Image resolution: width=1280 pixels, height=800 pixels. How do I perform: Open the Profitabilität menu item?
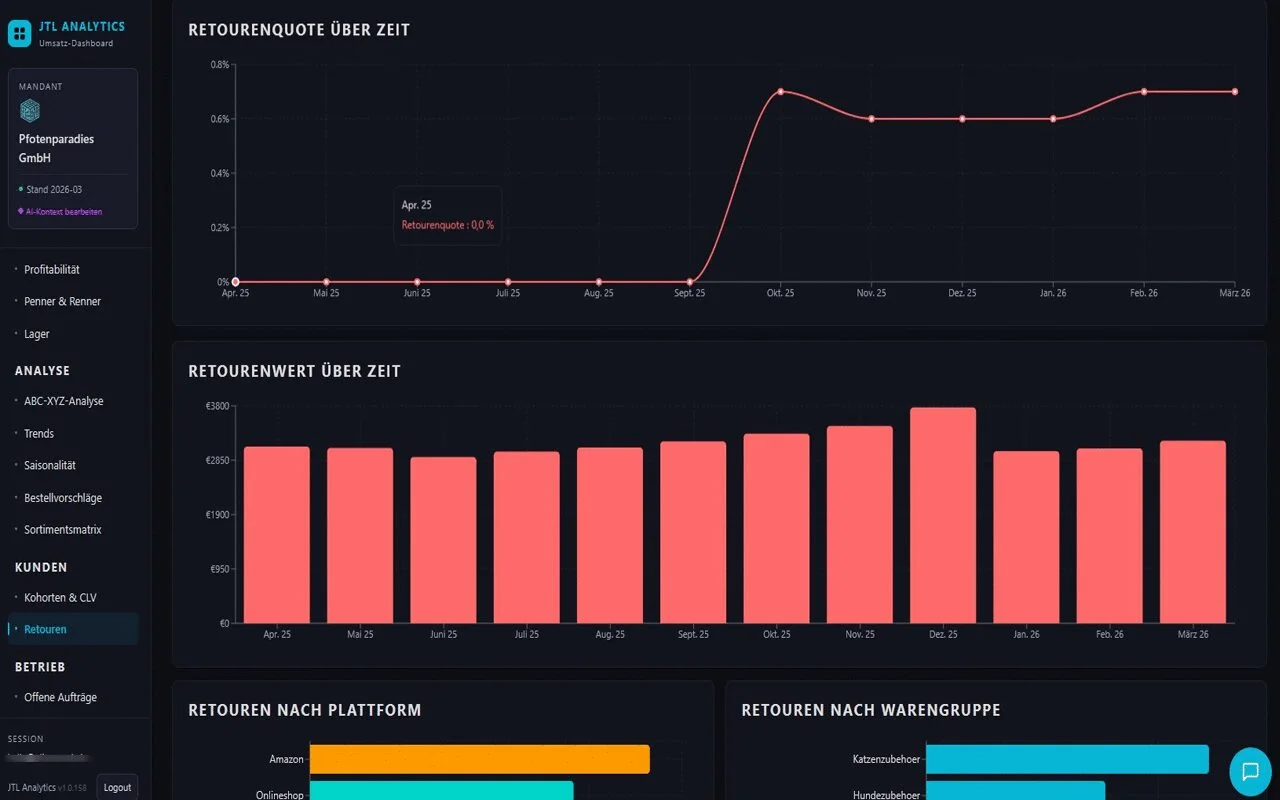coord(52,270)
